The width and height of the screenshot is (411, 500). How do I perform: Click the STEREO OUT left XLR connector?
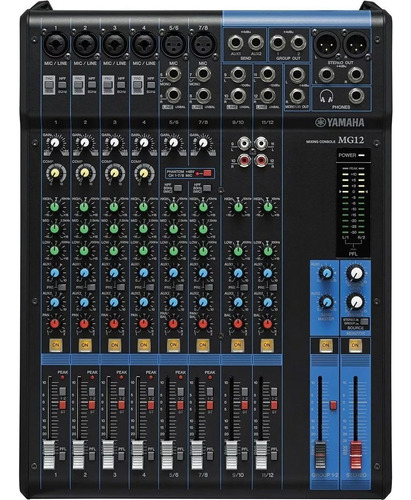pyautogui.click(x=327, y=44)
